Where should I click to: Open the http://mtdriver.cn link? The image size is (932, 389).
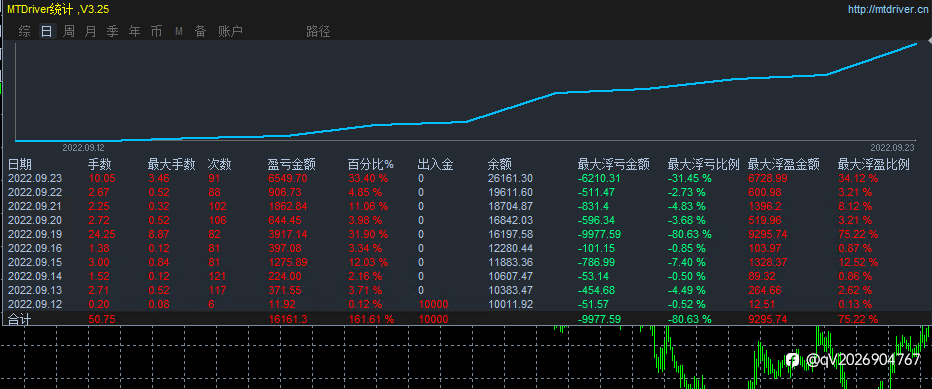[x=889, y=9]
